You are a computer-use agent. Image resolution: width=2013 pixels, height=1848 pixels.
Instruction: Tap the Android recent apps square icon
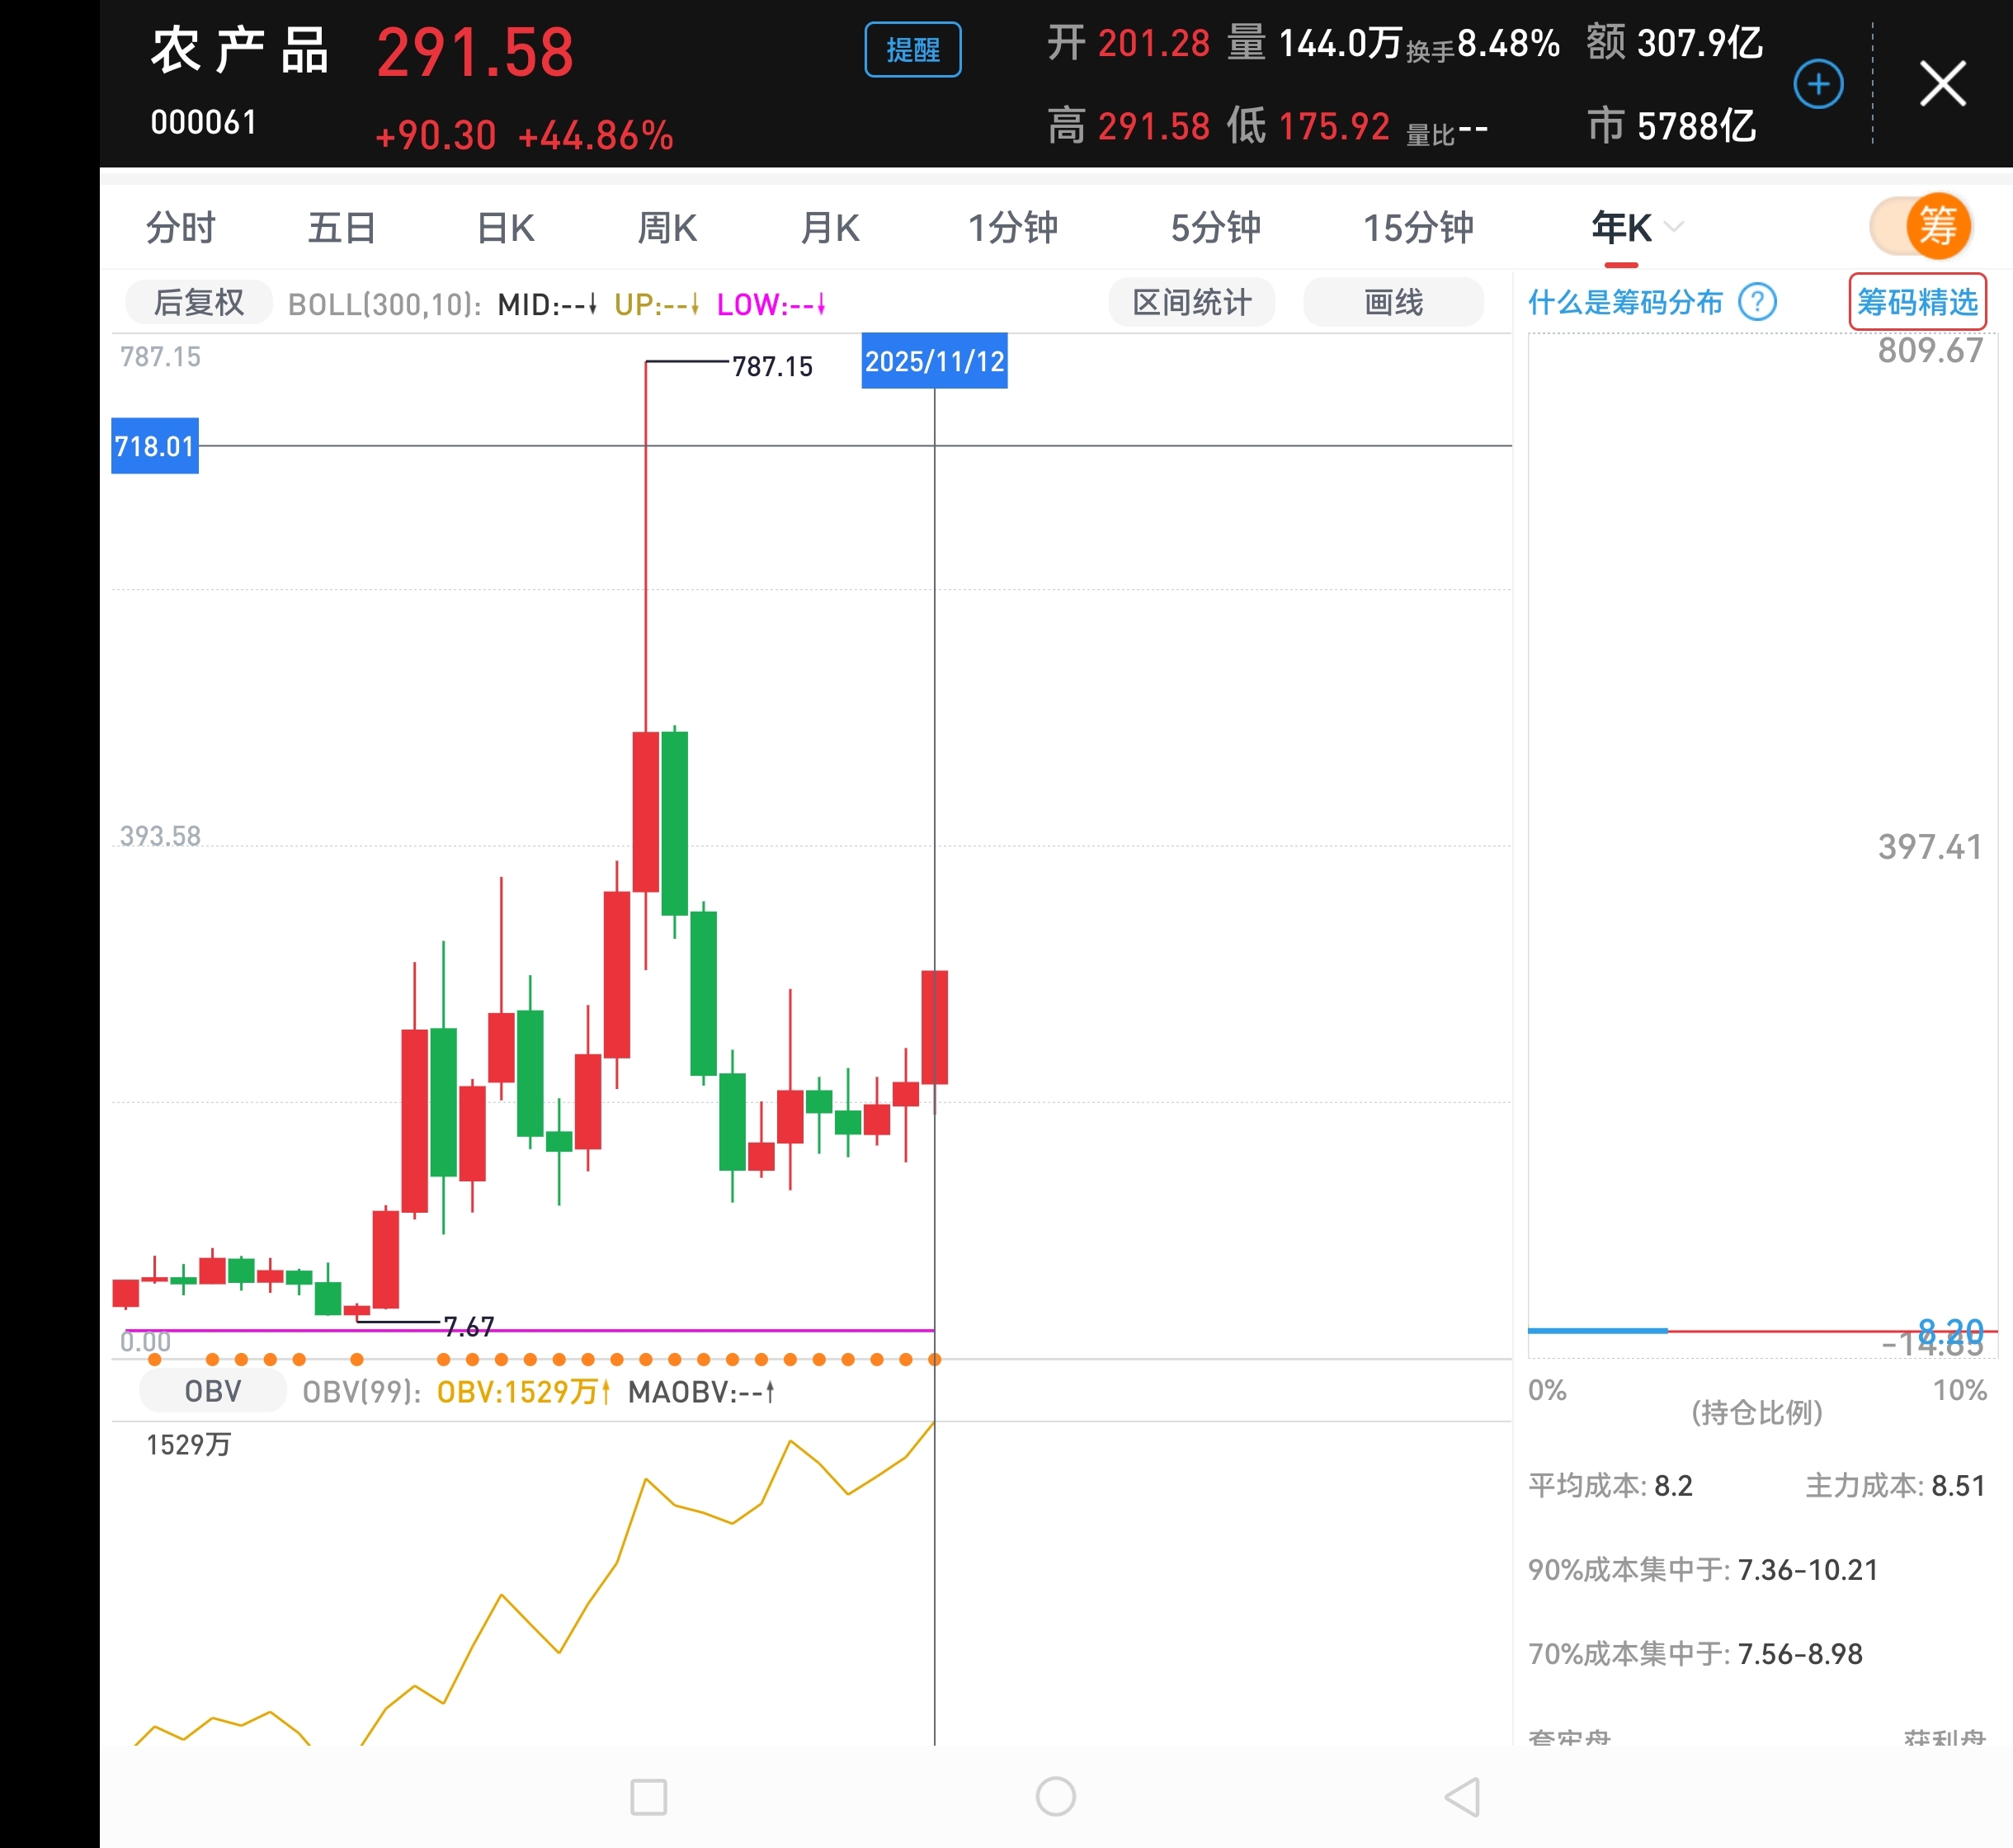648,1797
